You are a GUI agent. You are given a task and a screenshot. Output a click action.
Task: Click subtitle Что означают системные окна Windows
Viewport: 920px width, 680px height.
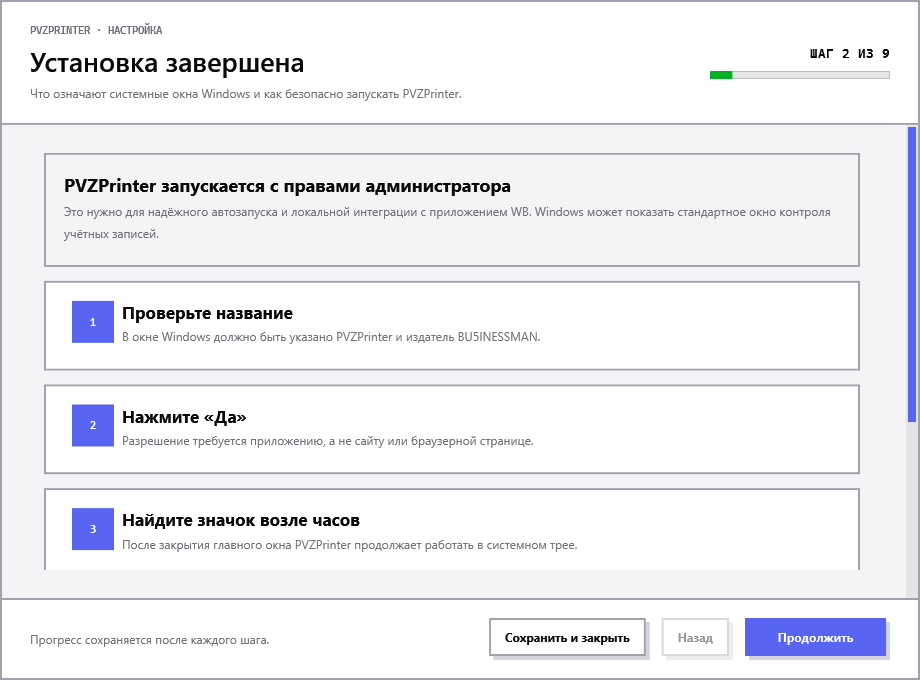tap(246, 94)
